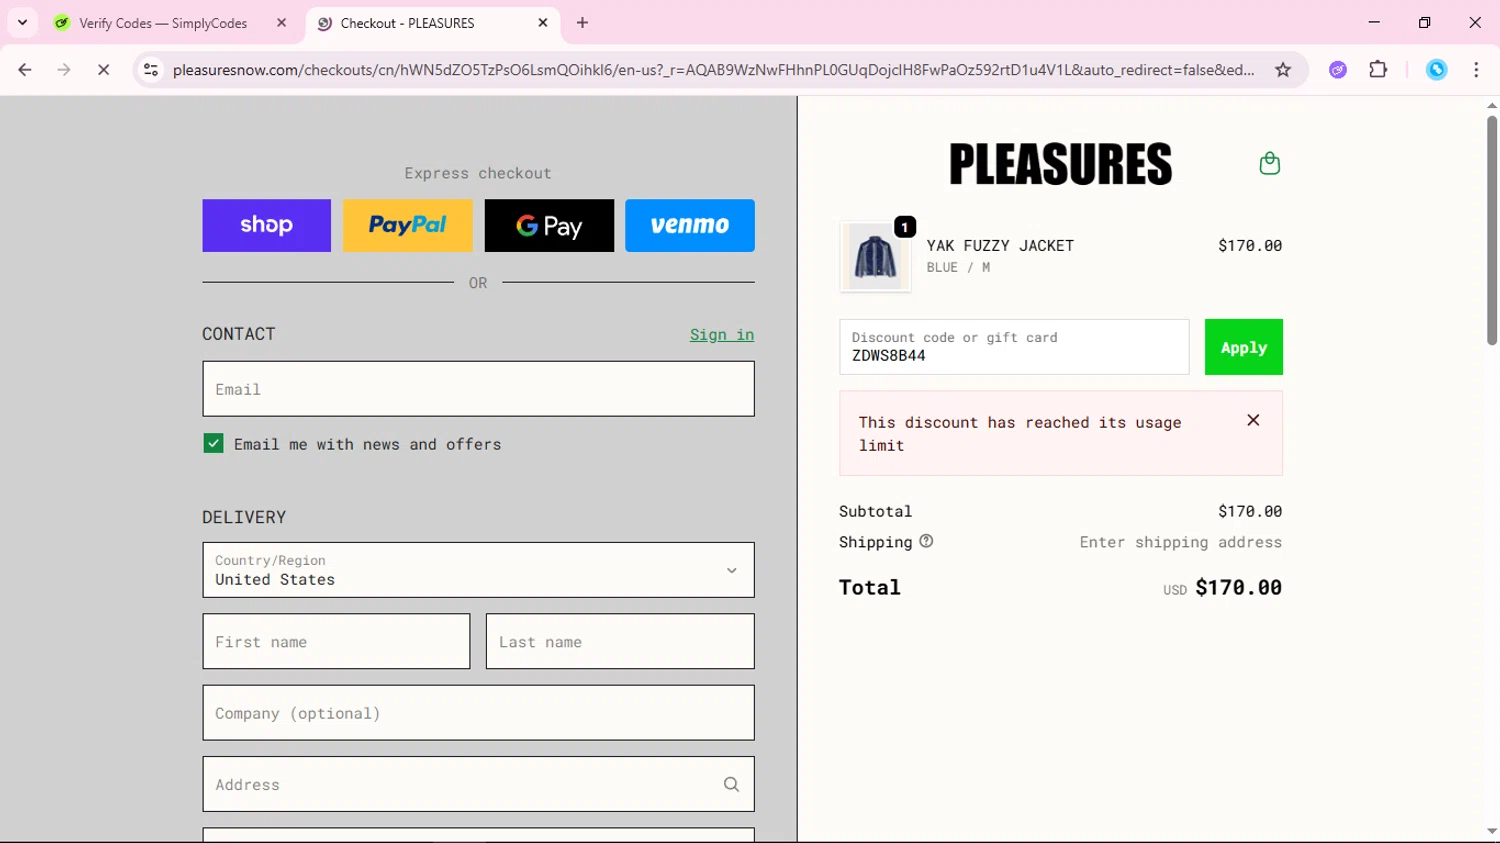Focus the Address input field
Image resolution: width=1500 pixels, height=843 pixels.
tap(478, 784)
